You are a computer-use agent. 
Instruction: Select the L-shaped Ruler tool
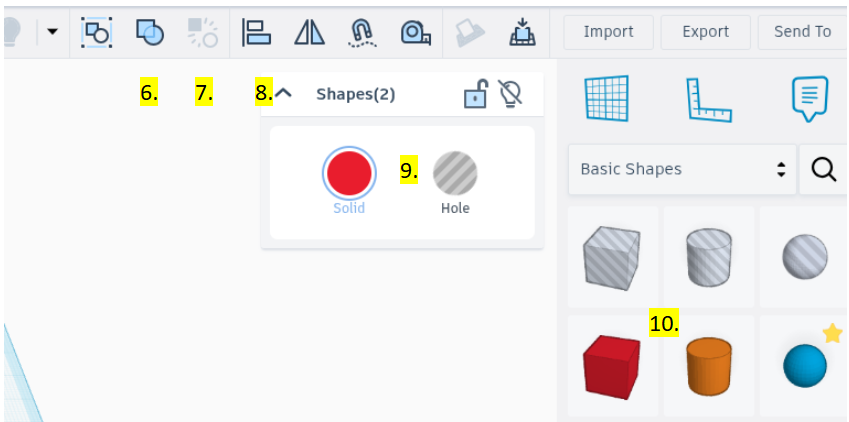coord(709,100)
